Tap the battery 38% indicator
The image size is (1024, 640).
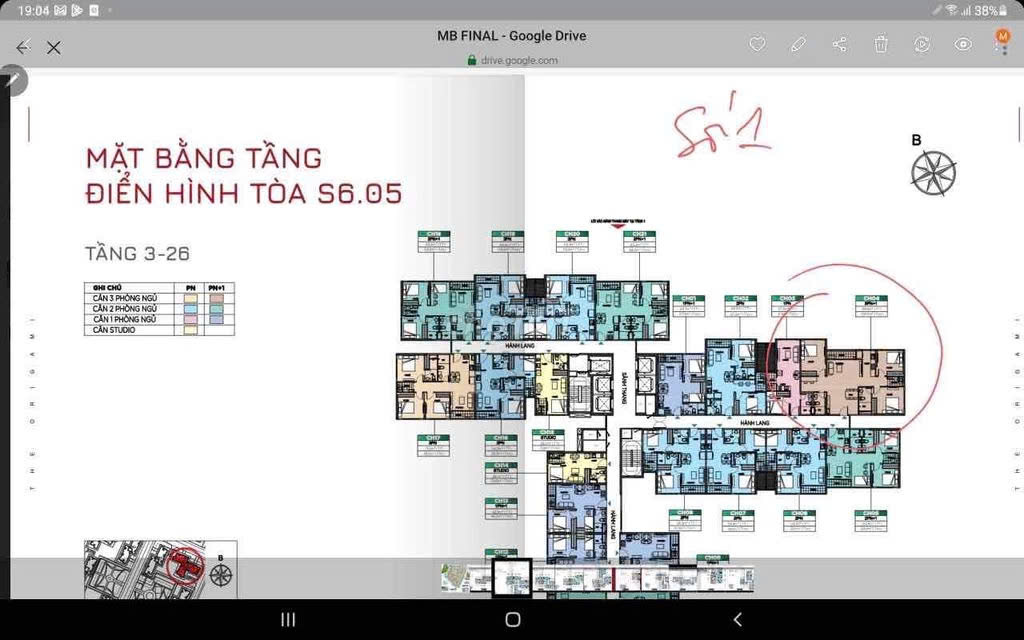pos(991,10)
